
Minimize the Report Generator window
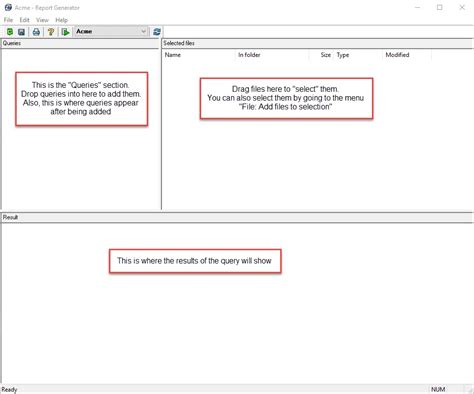[417, 7]
